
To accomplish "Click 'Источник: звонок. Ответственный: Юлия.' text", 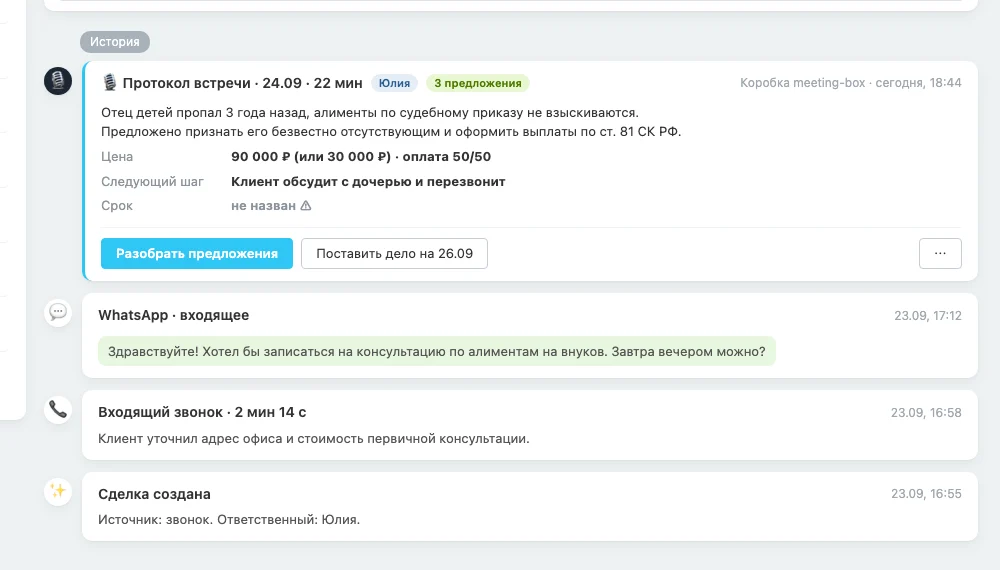I will [229, 519].
